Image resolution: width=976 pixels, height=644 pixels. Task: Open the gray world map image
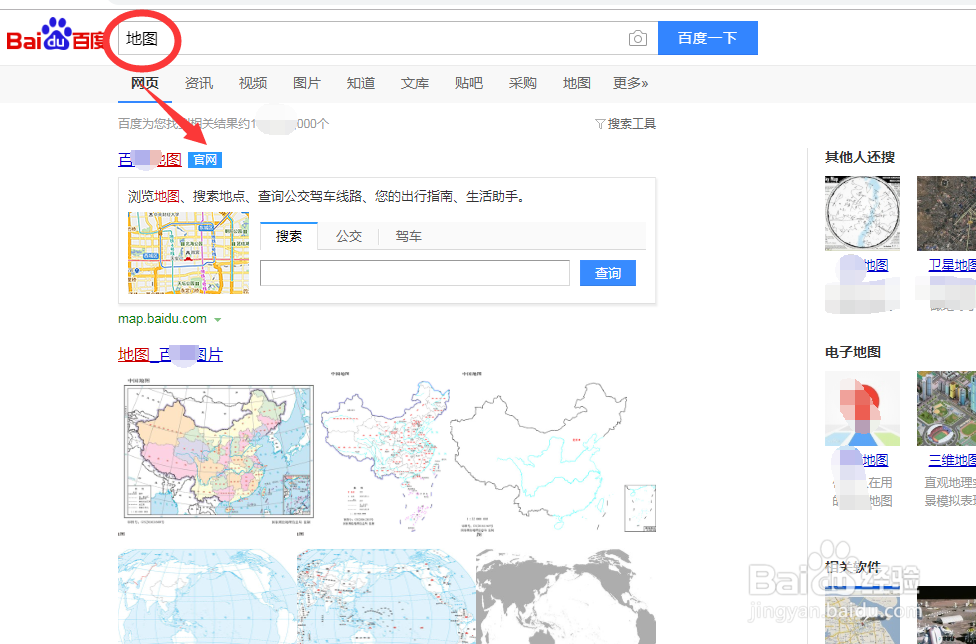coord(566,596)
